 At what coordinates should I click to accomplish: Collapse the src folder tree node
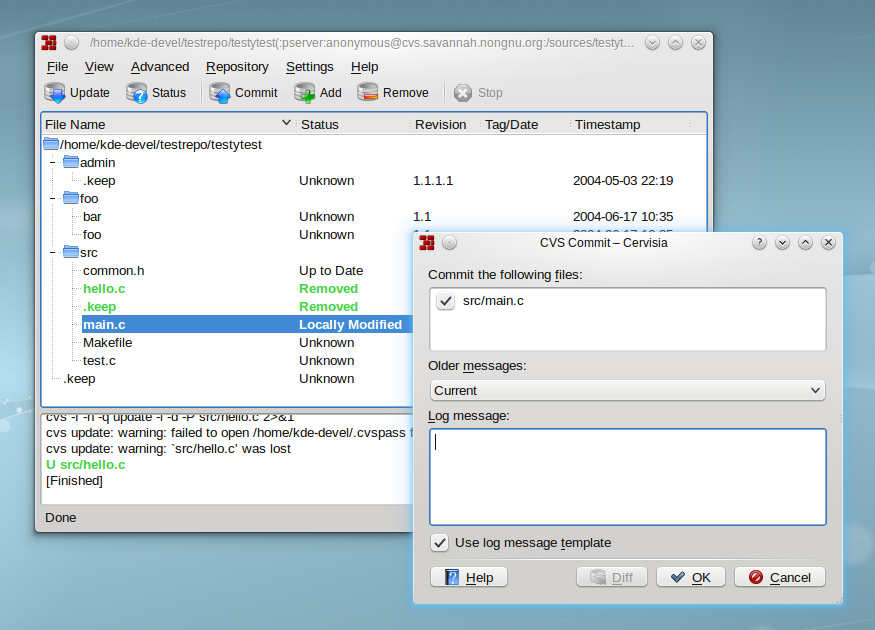(53, 253)
